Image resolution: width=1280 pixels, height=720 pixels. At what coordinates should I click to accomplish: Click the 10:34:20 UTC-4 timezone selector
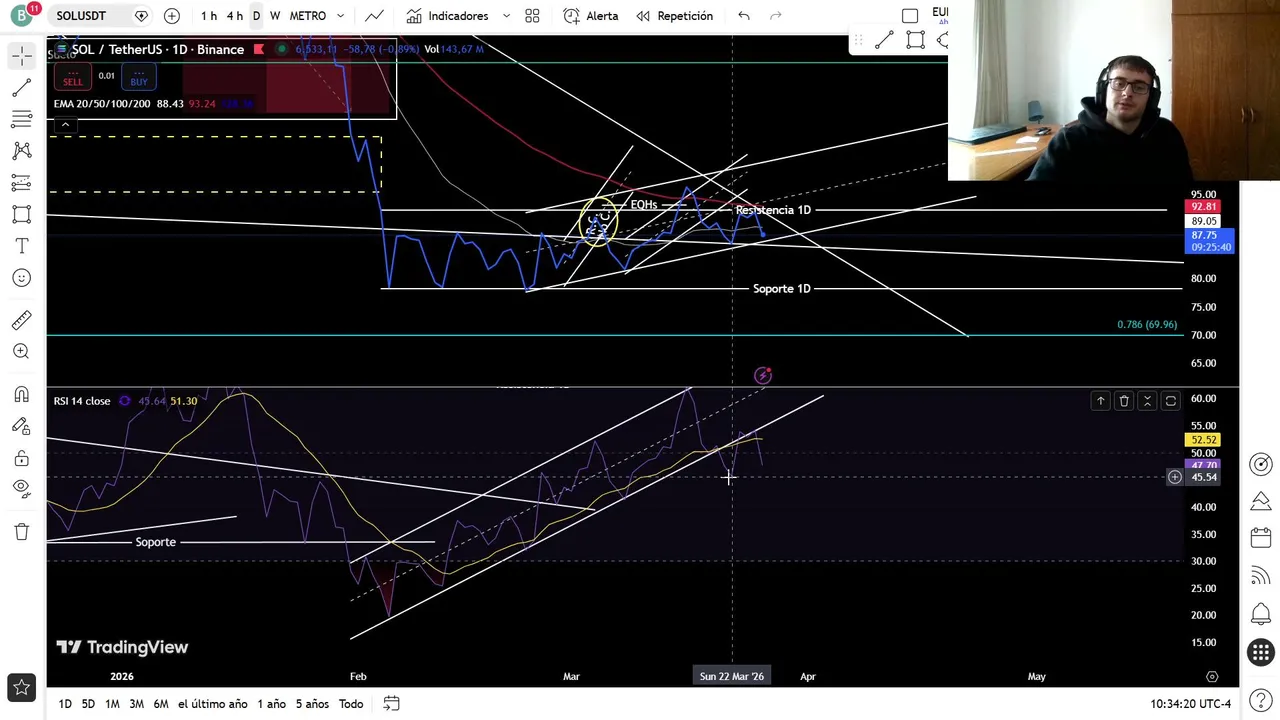coord(1191,704)
